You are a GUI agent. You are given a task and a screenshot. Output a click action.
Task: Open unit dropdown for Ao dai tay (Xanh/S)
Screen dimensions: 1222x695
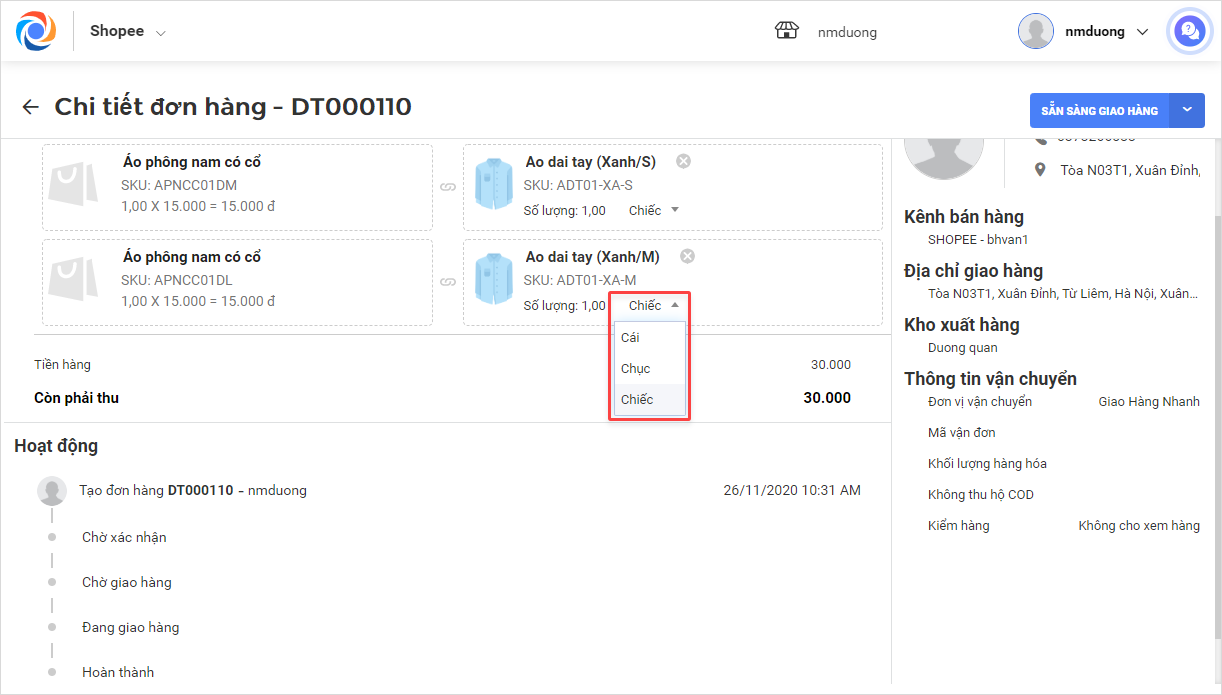tap(654, 210)
